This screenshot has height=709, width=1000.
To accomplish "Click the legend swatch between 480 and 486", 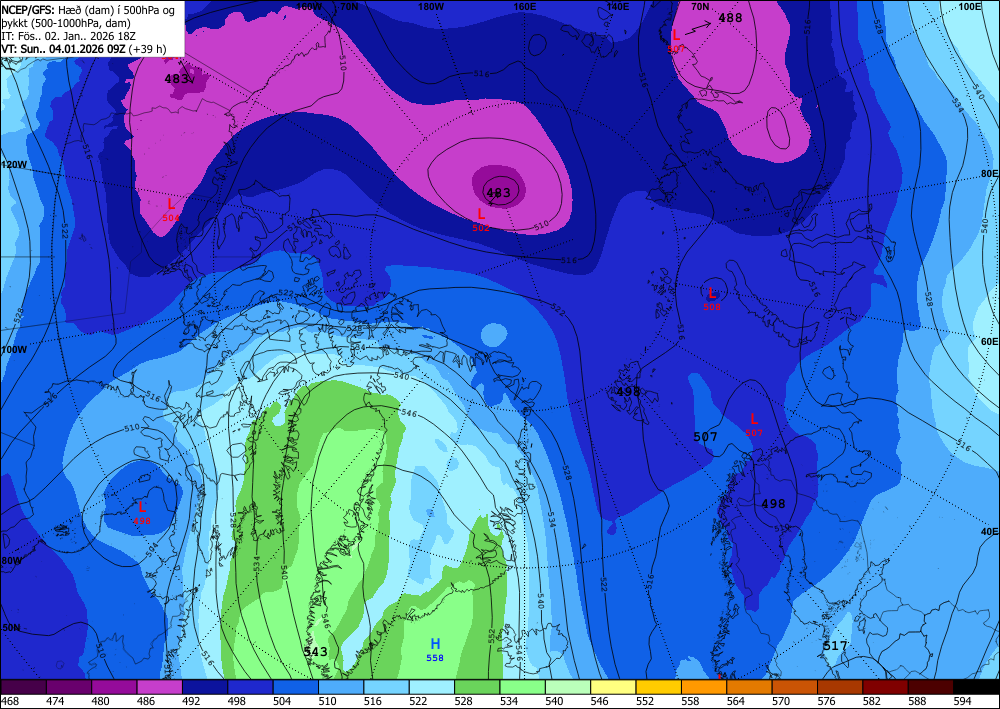I will (115, 687).
